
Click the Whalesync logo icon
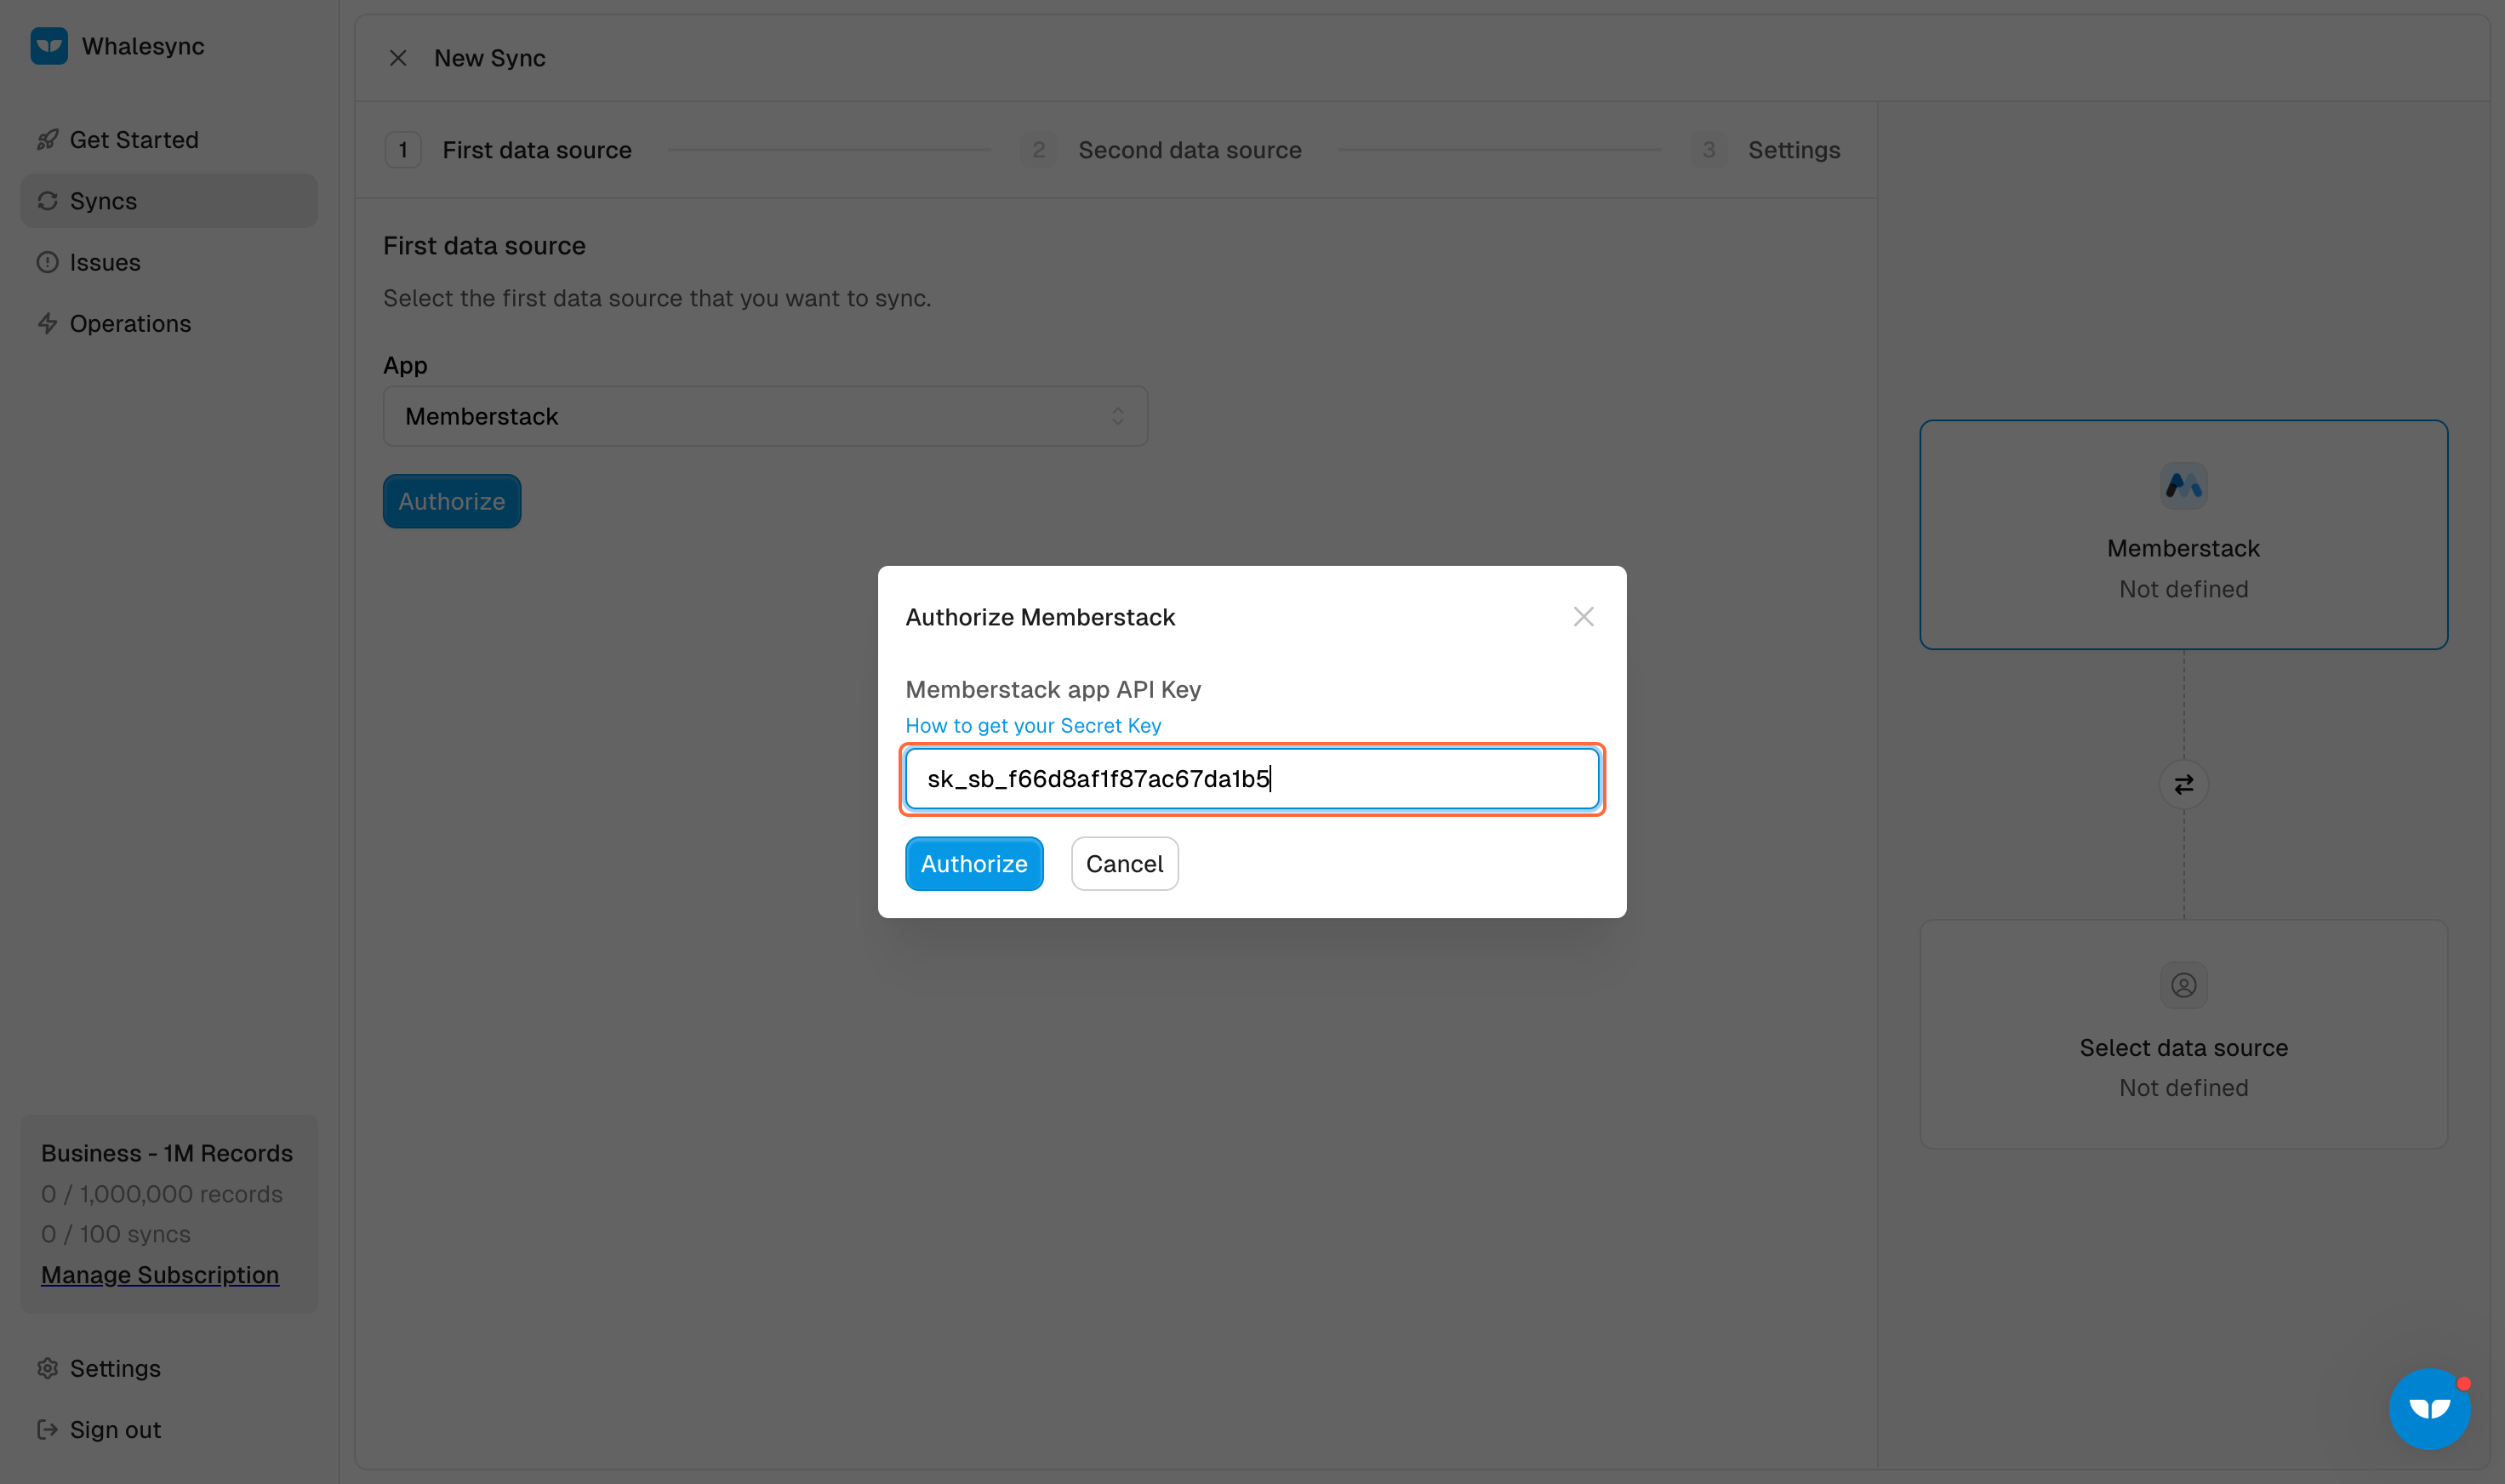49,46
